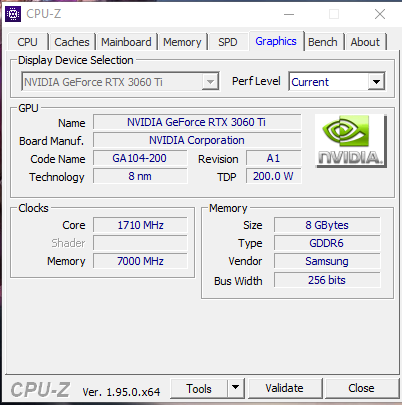The image size is (402, 405).
Task: Open the SPD tab
Action: 228,42
